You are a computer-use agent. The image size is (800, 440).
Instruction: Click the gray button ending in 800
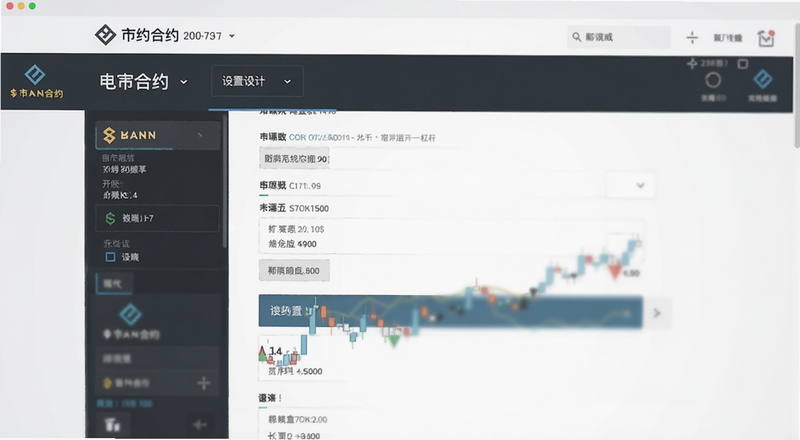[x=294, y=271]
